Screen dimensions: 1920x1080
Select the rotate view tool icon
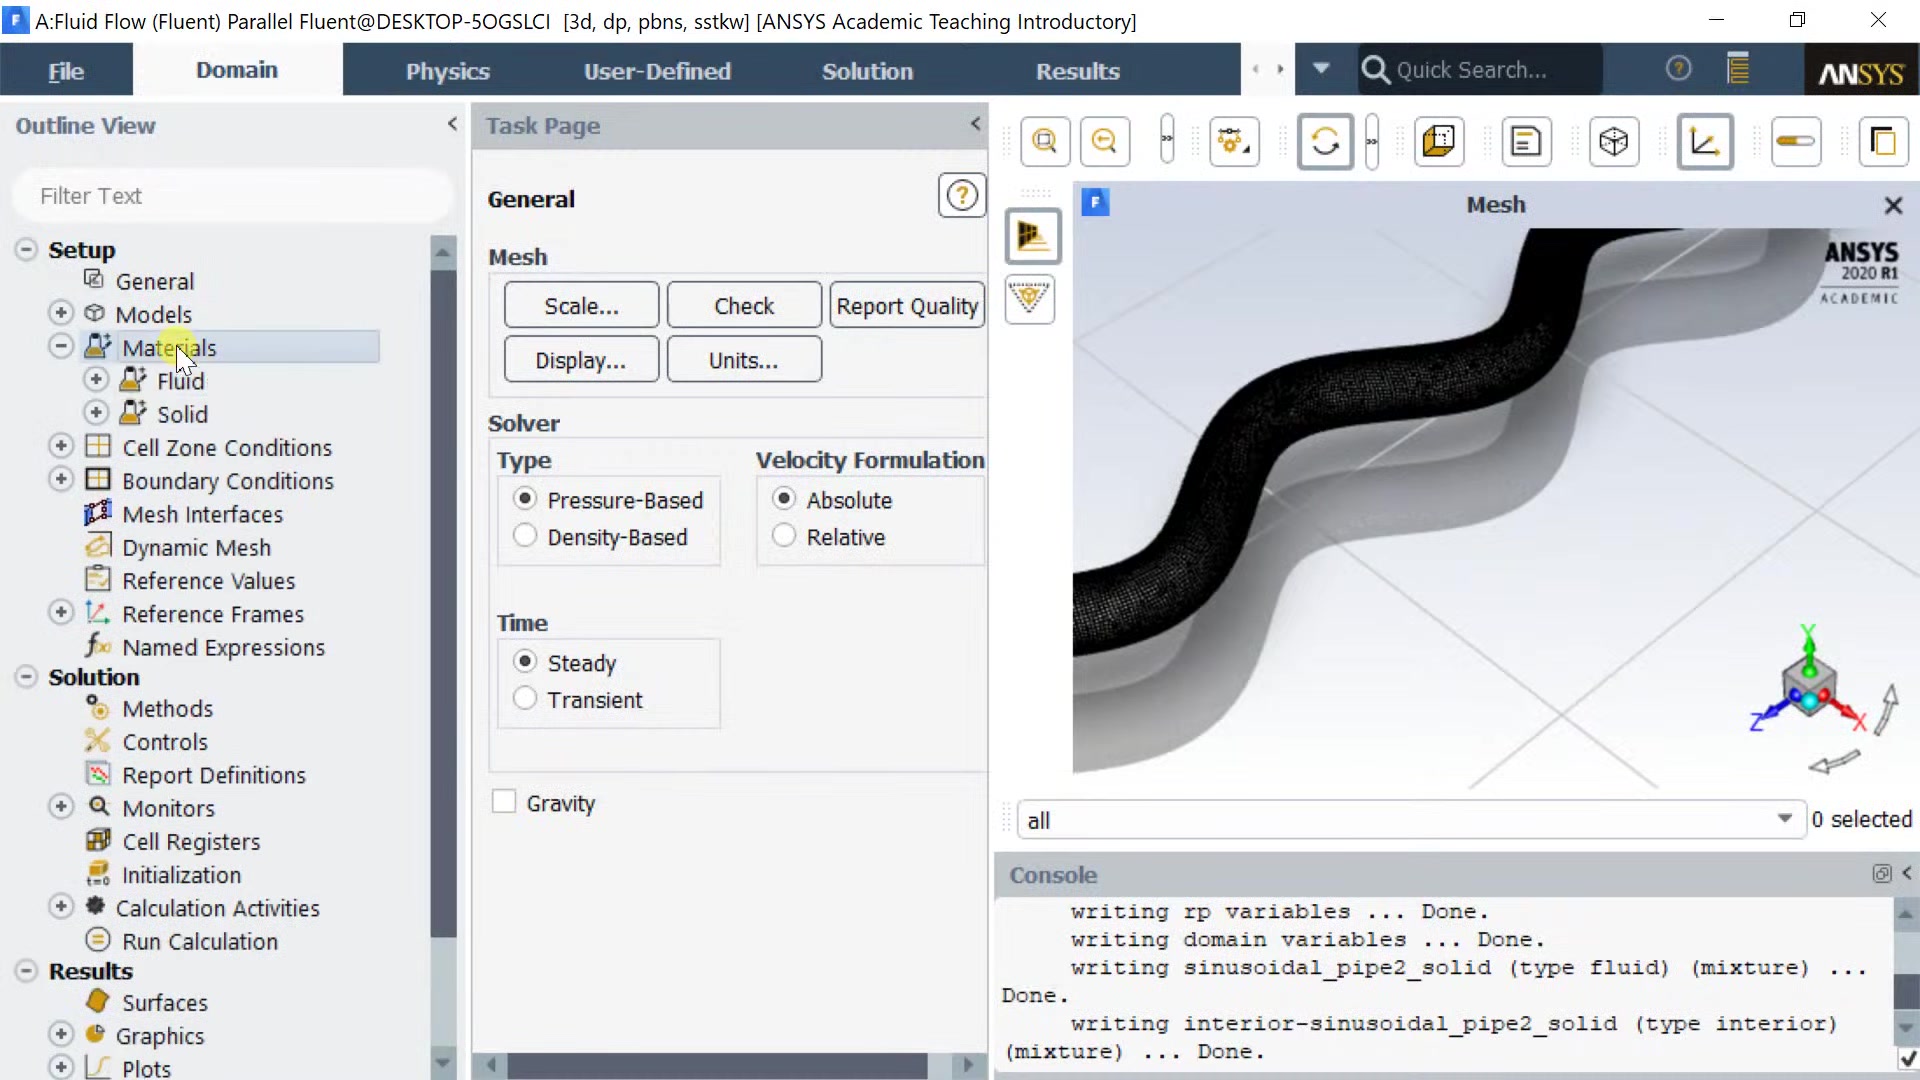click(x=1325, y=142)
